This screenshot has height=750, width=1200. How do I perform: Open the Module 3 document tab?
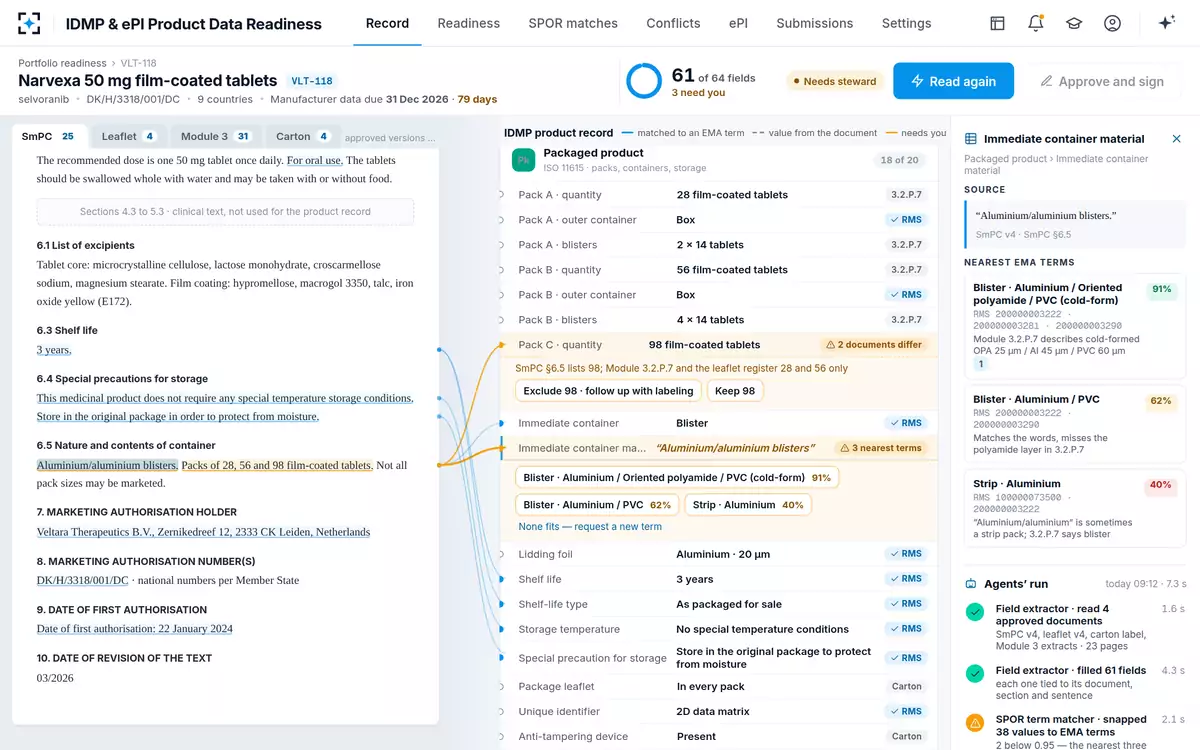(215, 136)
